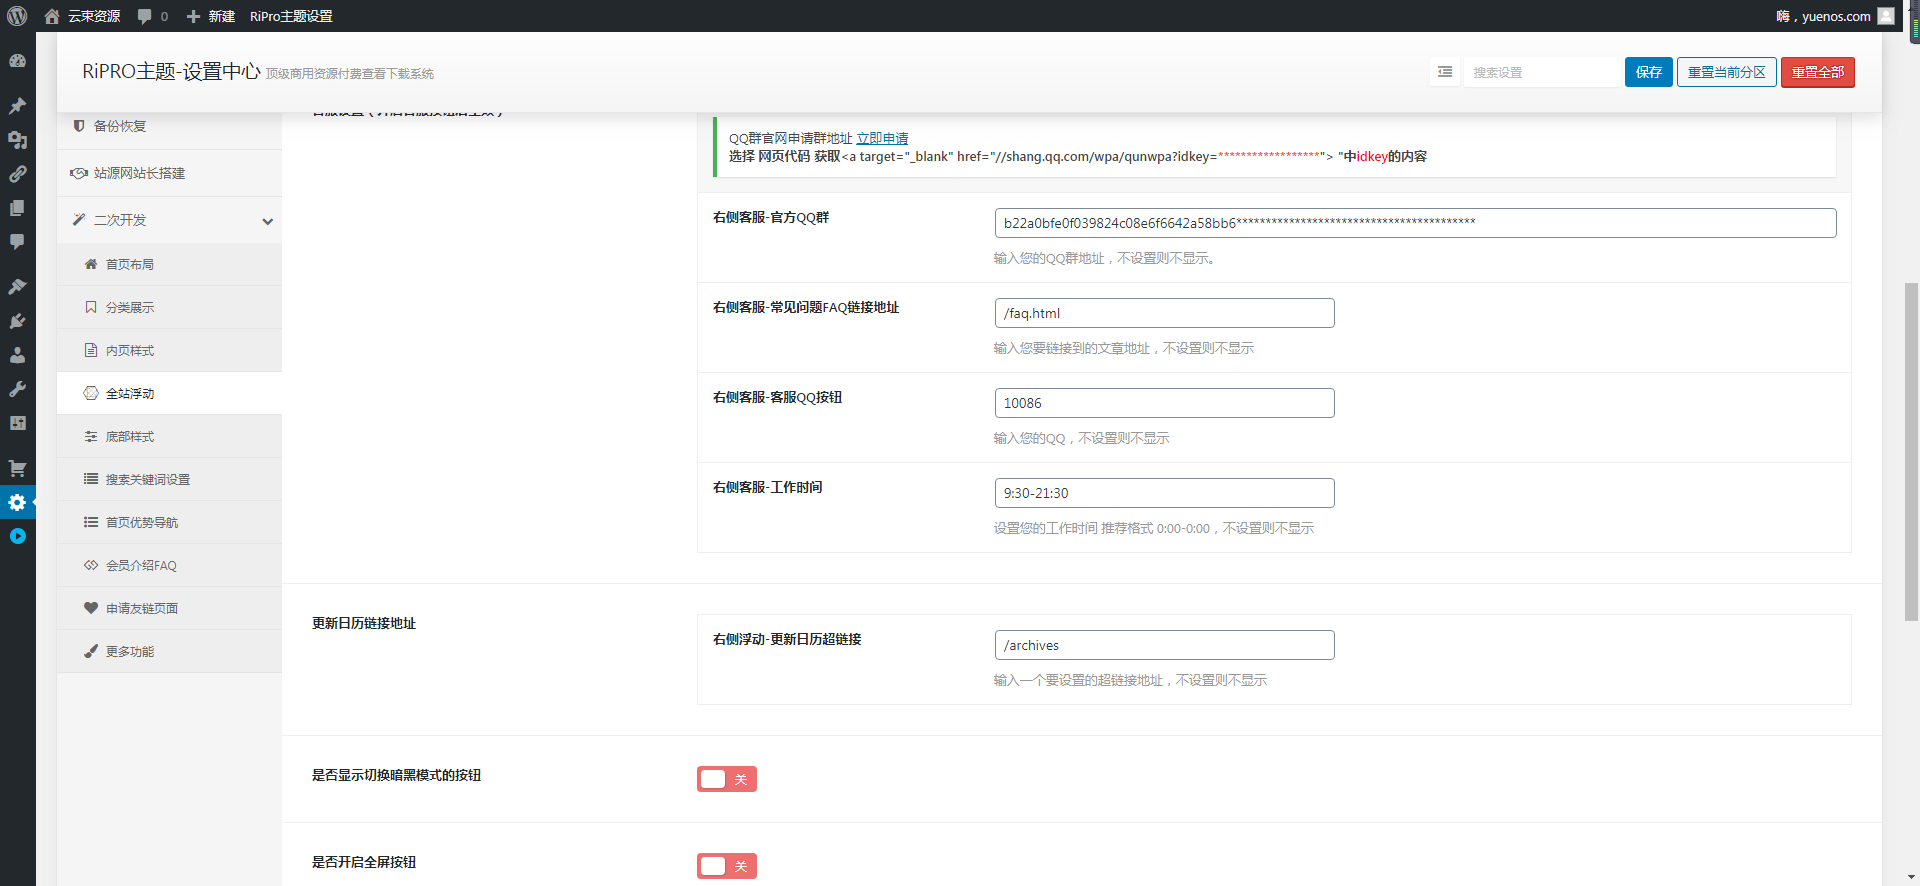Open shop cart icon in sidebar
Viewport: 1920px width, 886px height.
coord(17,467)
